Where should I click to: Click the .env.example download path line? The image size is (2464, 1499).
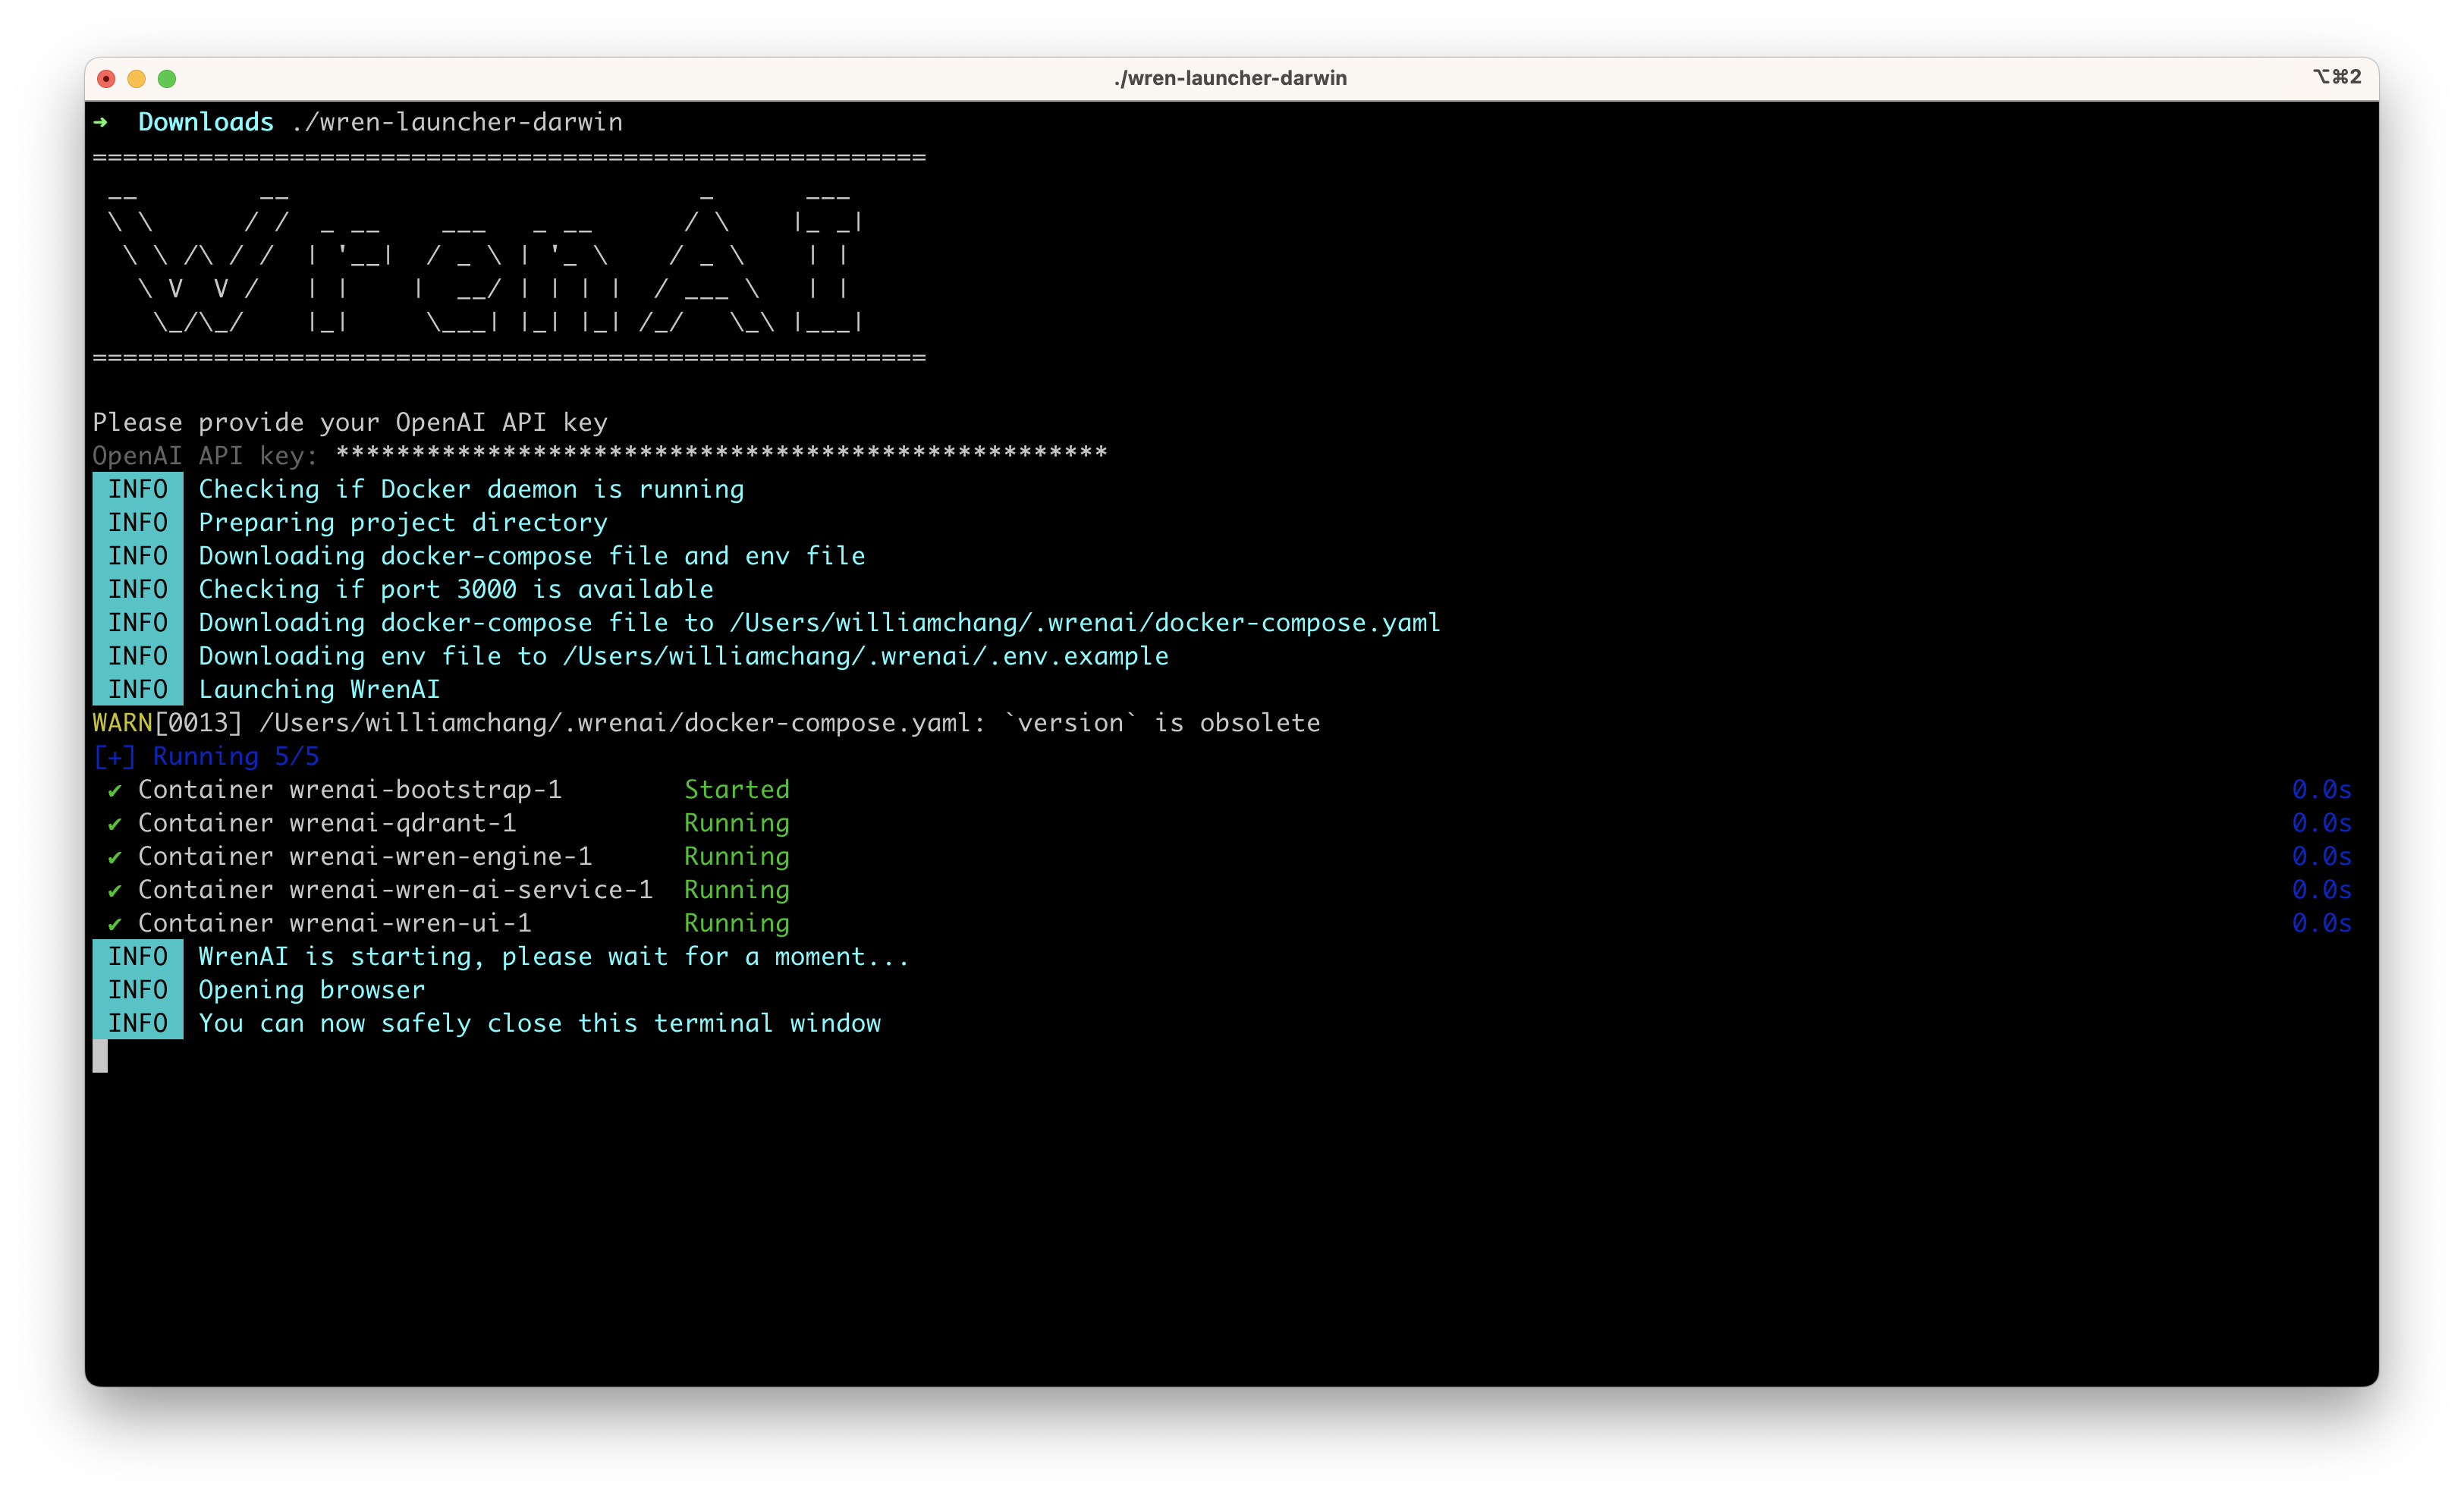(x=683, y=656)
